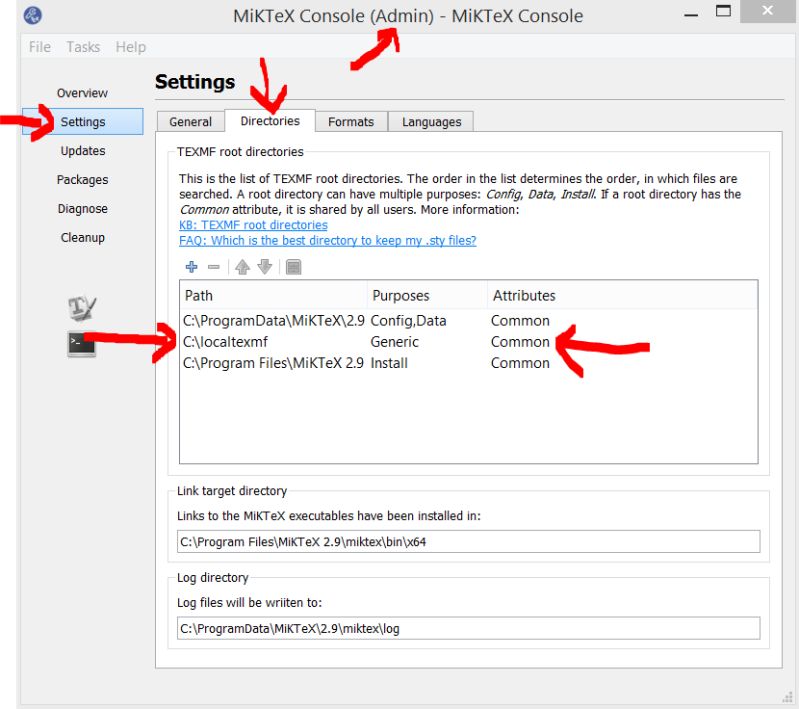Click the add root directory plus icon
The width and height of the screenshot is (799, 709).
tap(192, 267)
